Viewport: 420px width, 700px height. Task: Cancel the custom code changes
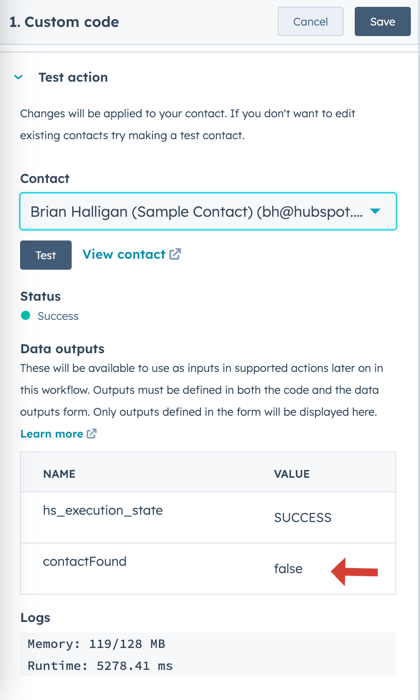click(311, 21)
